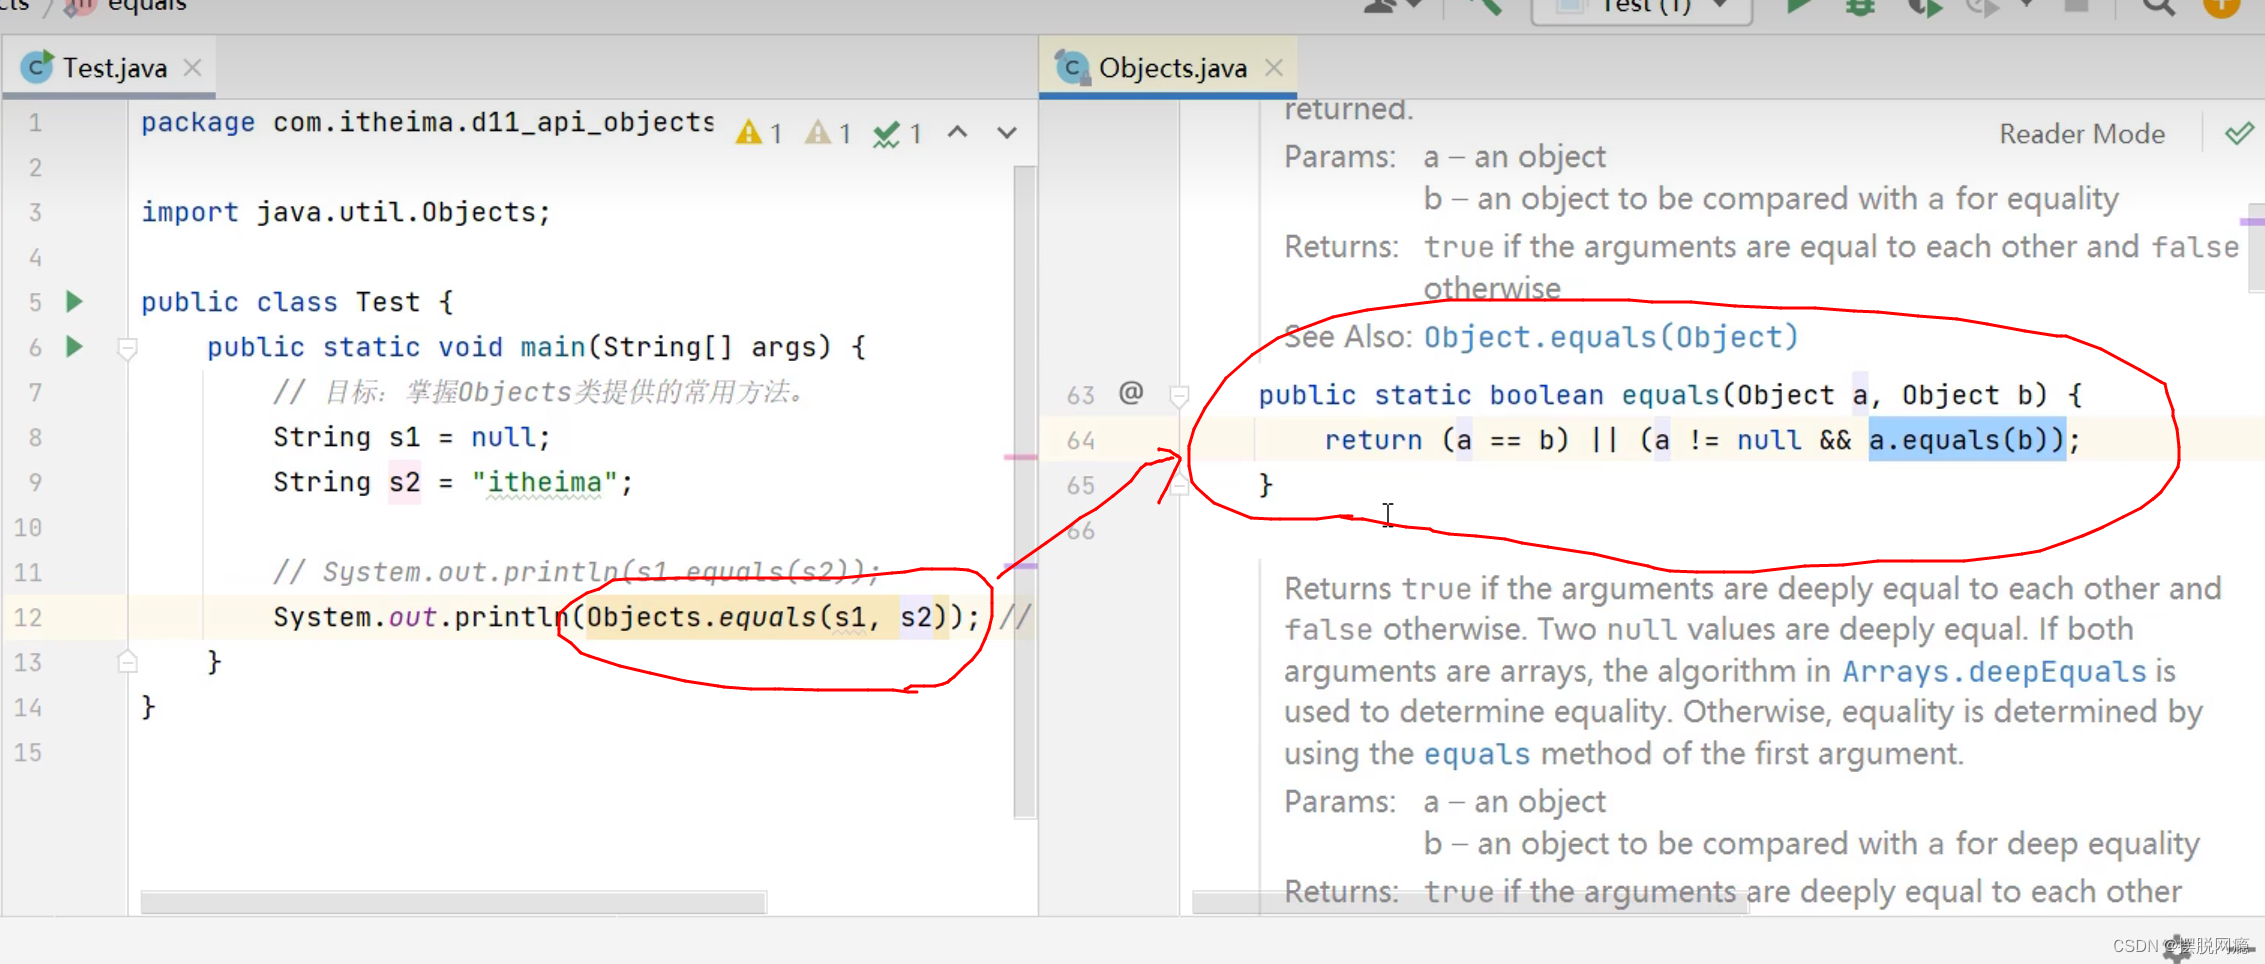
Task: Click the "itheima" string literal on line 9
Action: [x=544, y=482]
